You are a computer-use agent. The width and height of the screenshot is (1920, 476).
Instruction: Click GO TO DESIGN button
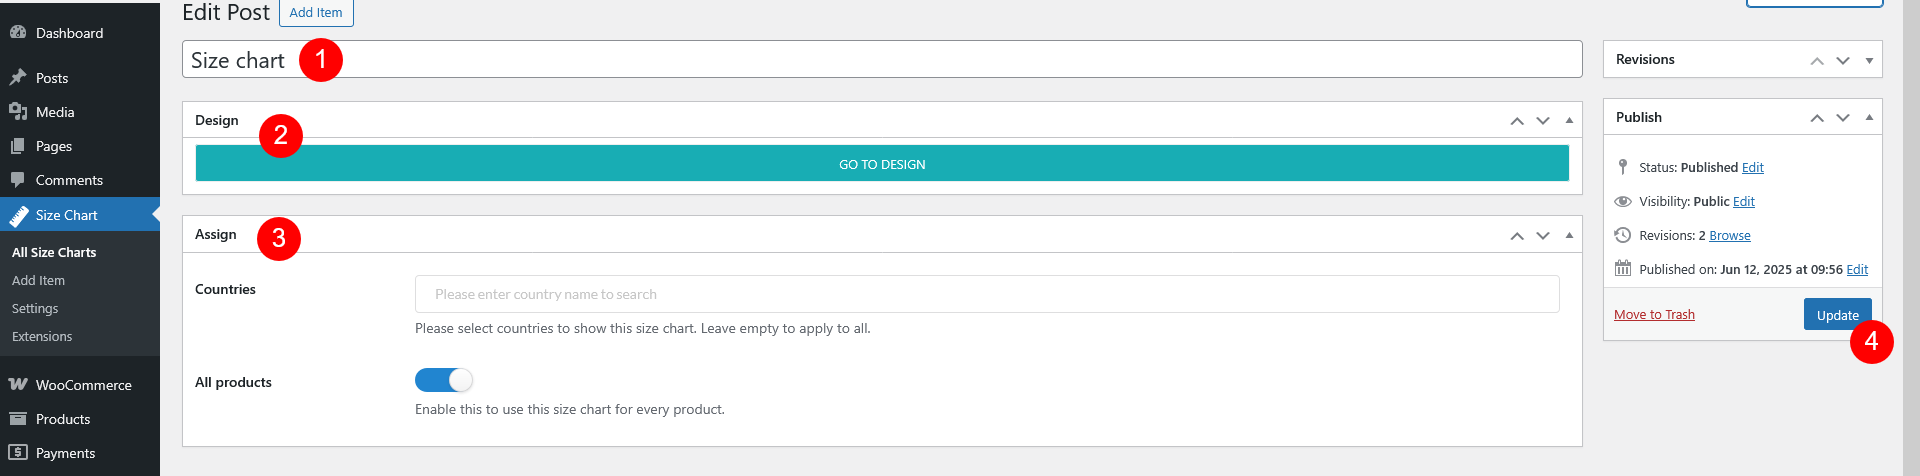click(x=882, y=164)
